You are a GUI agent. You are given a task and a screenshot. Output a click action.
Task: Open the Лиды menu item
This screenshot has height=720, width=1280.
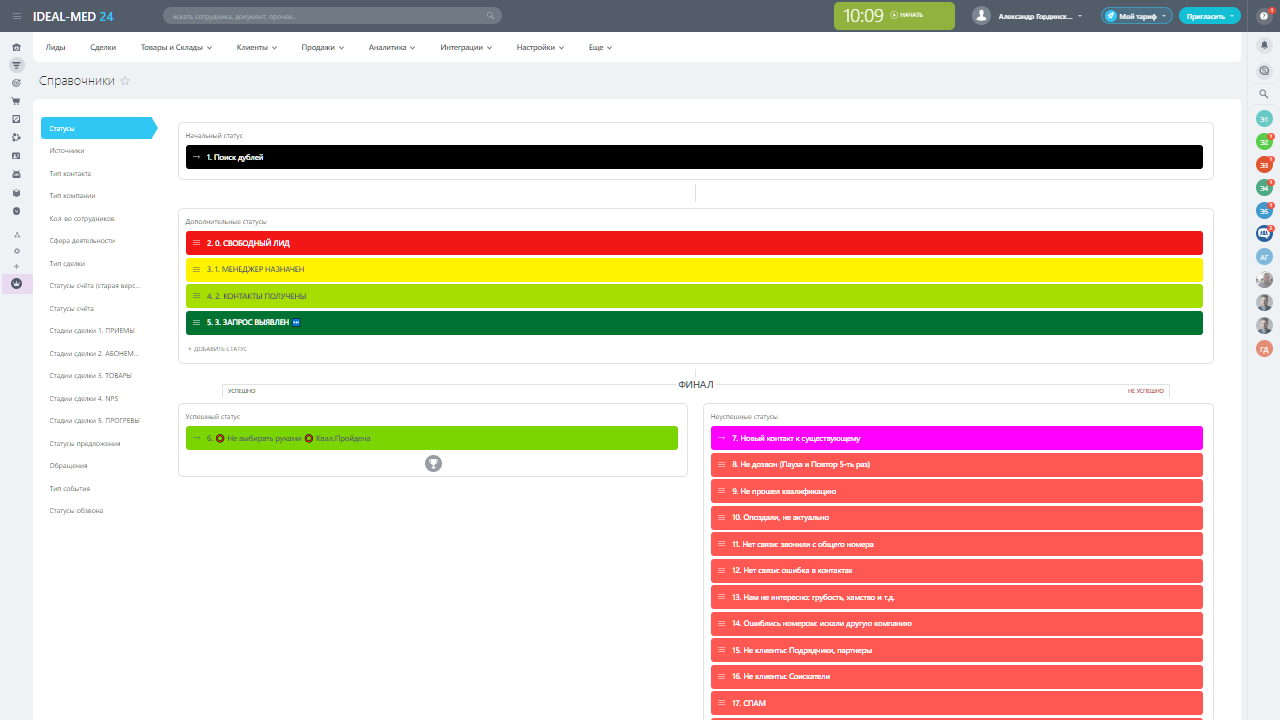(55, 47)
